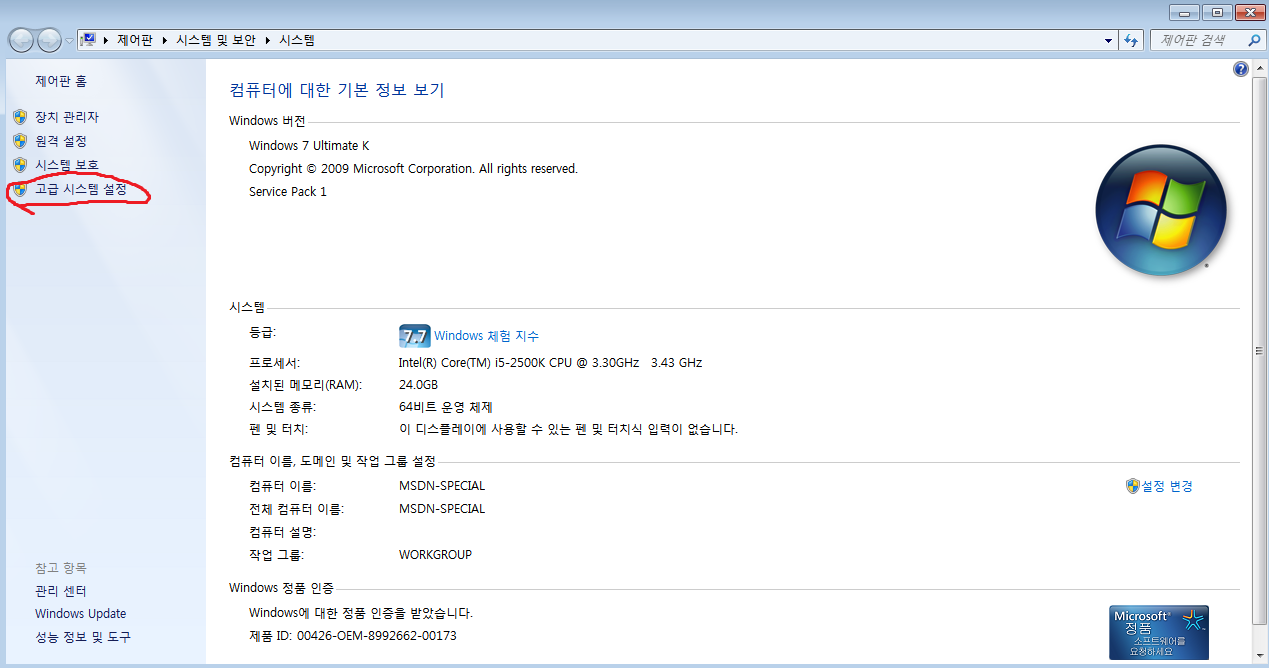Screen dimensions: 1269x668
Task: Expand arrow after 제어판 breadcrumb
Action: pos(165,40)
